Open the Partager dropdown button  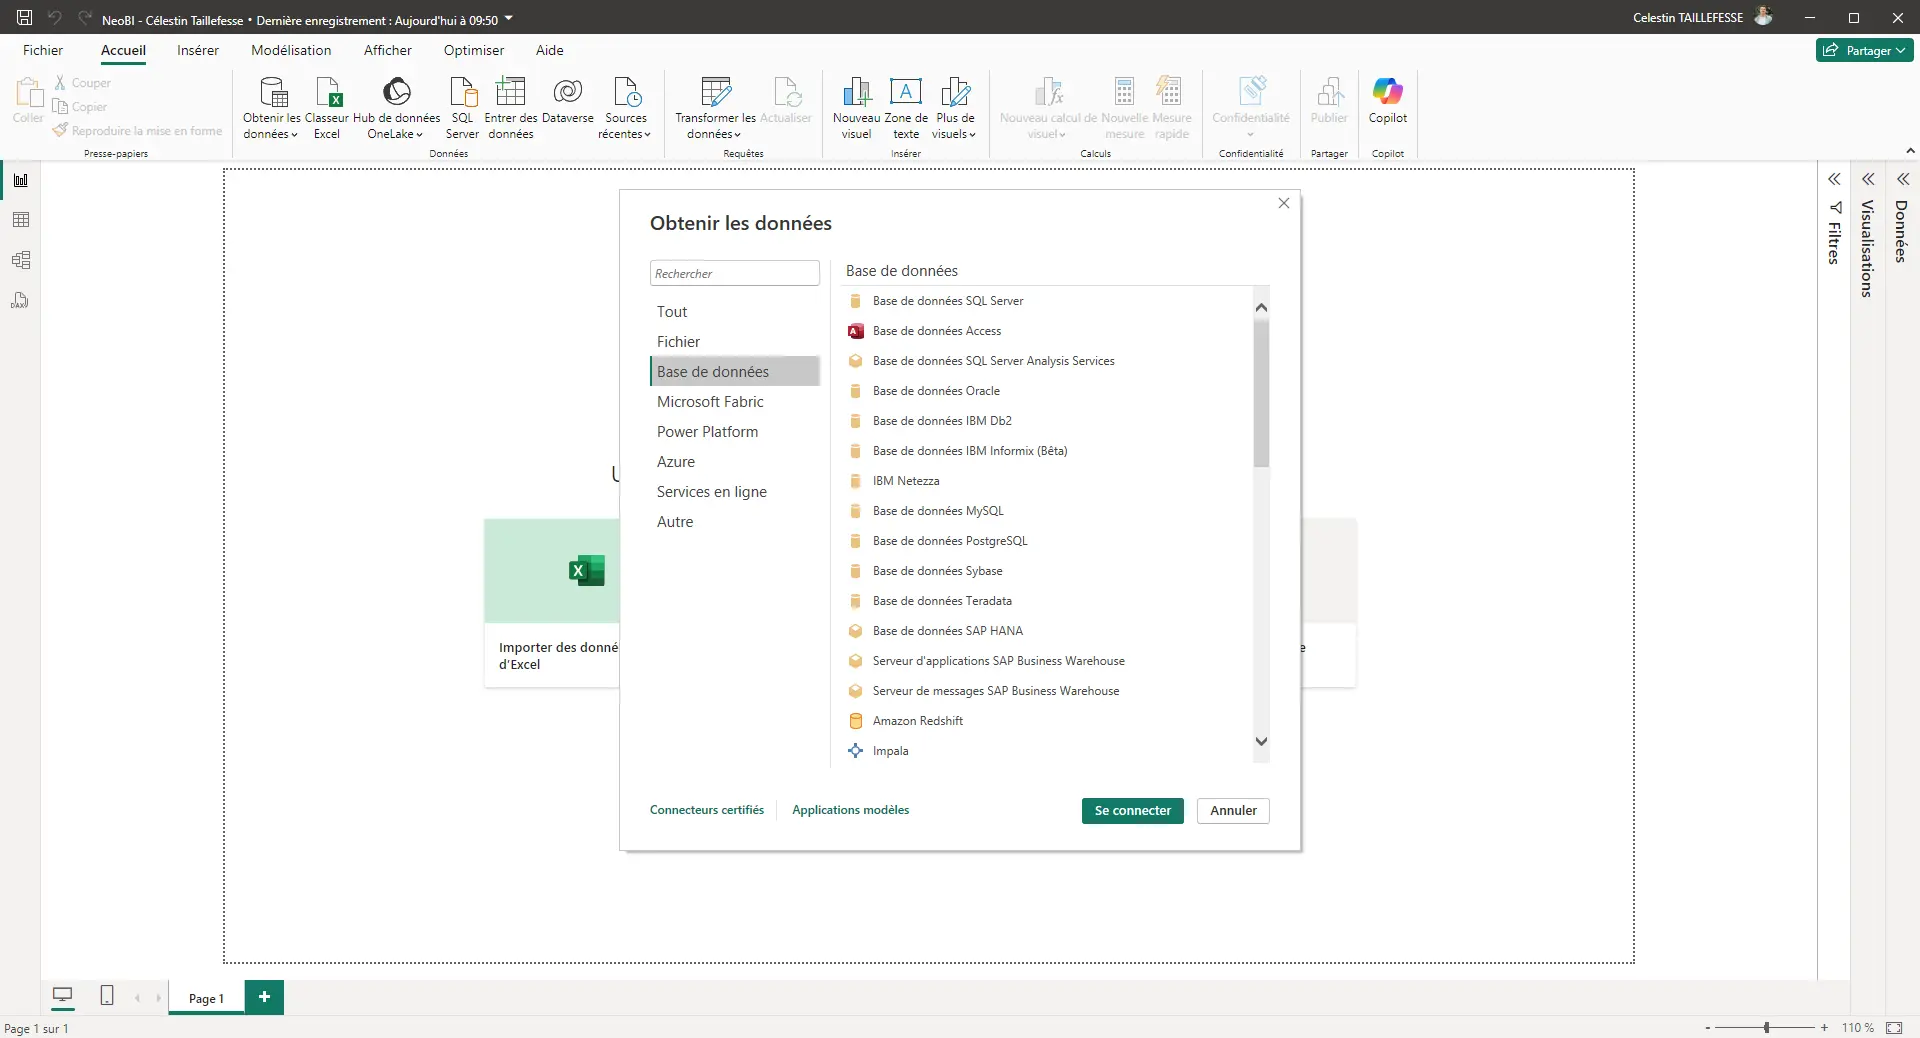[x=1865, y=50]
